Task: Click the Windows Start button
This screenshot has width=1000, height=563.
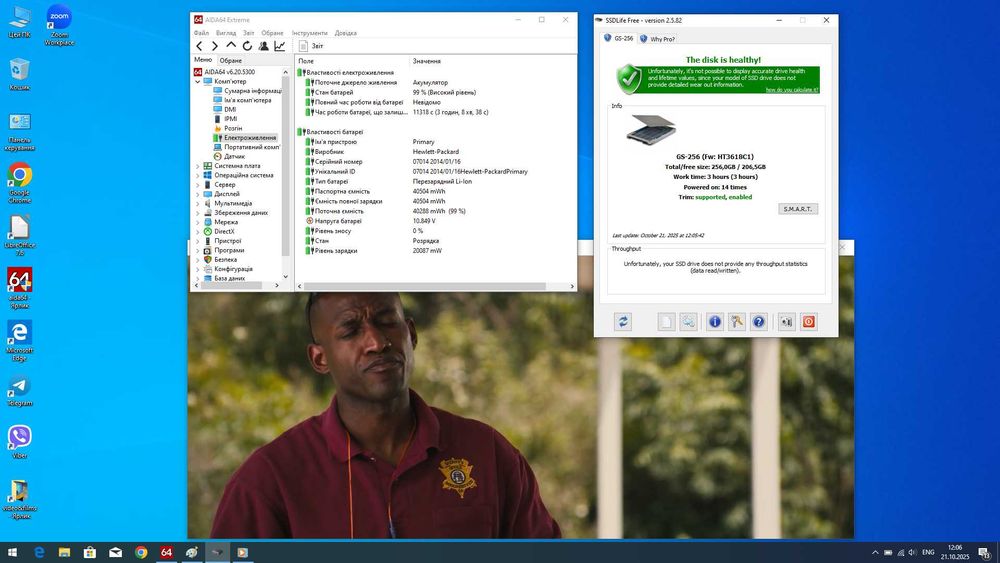Action: (12, 552)
